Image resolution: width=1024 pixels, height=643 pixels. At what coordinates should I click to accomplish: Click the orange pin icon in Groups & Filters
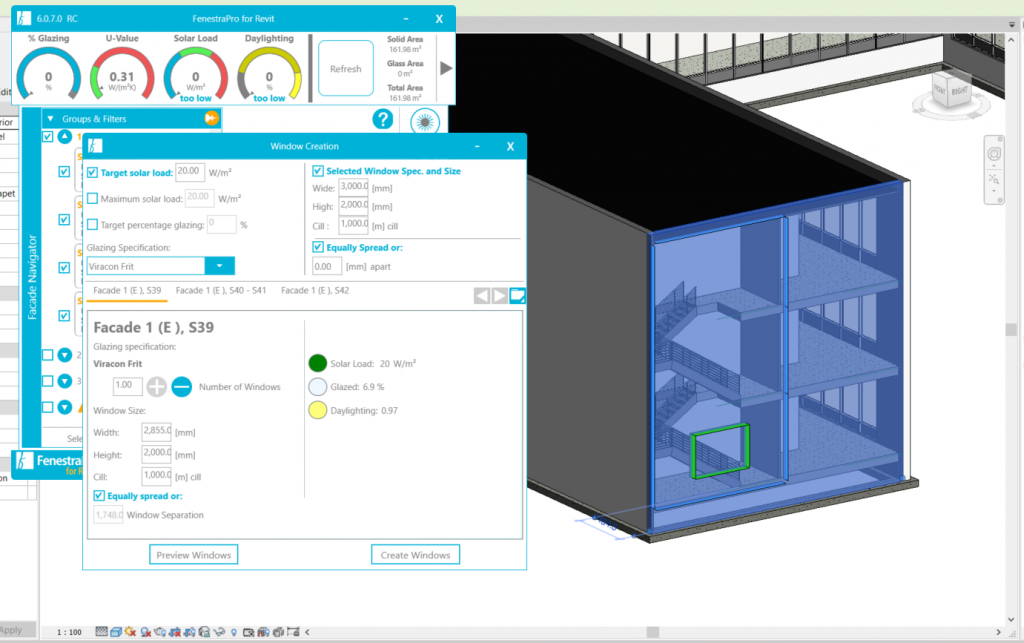pyautogui.click(x=211, y=118)
